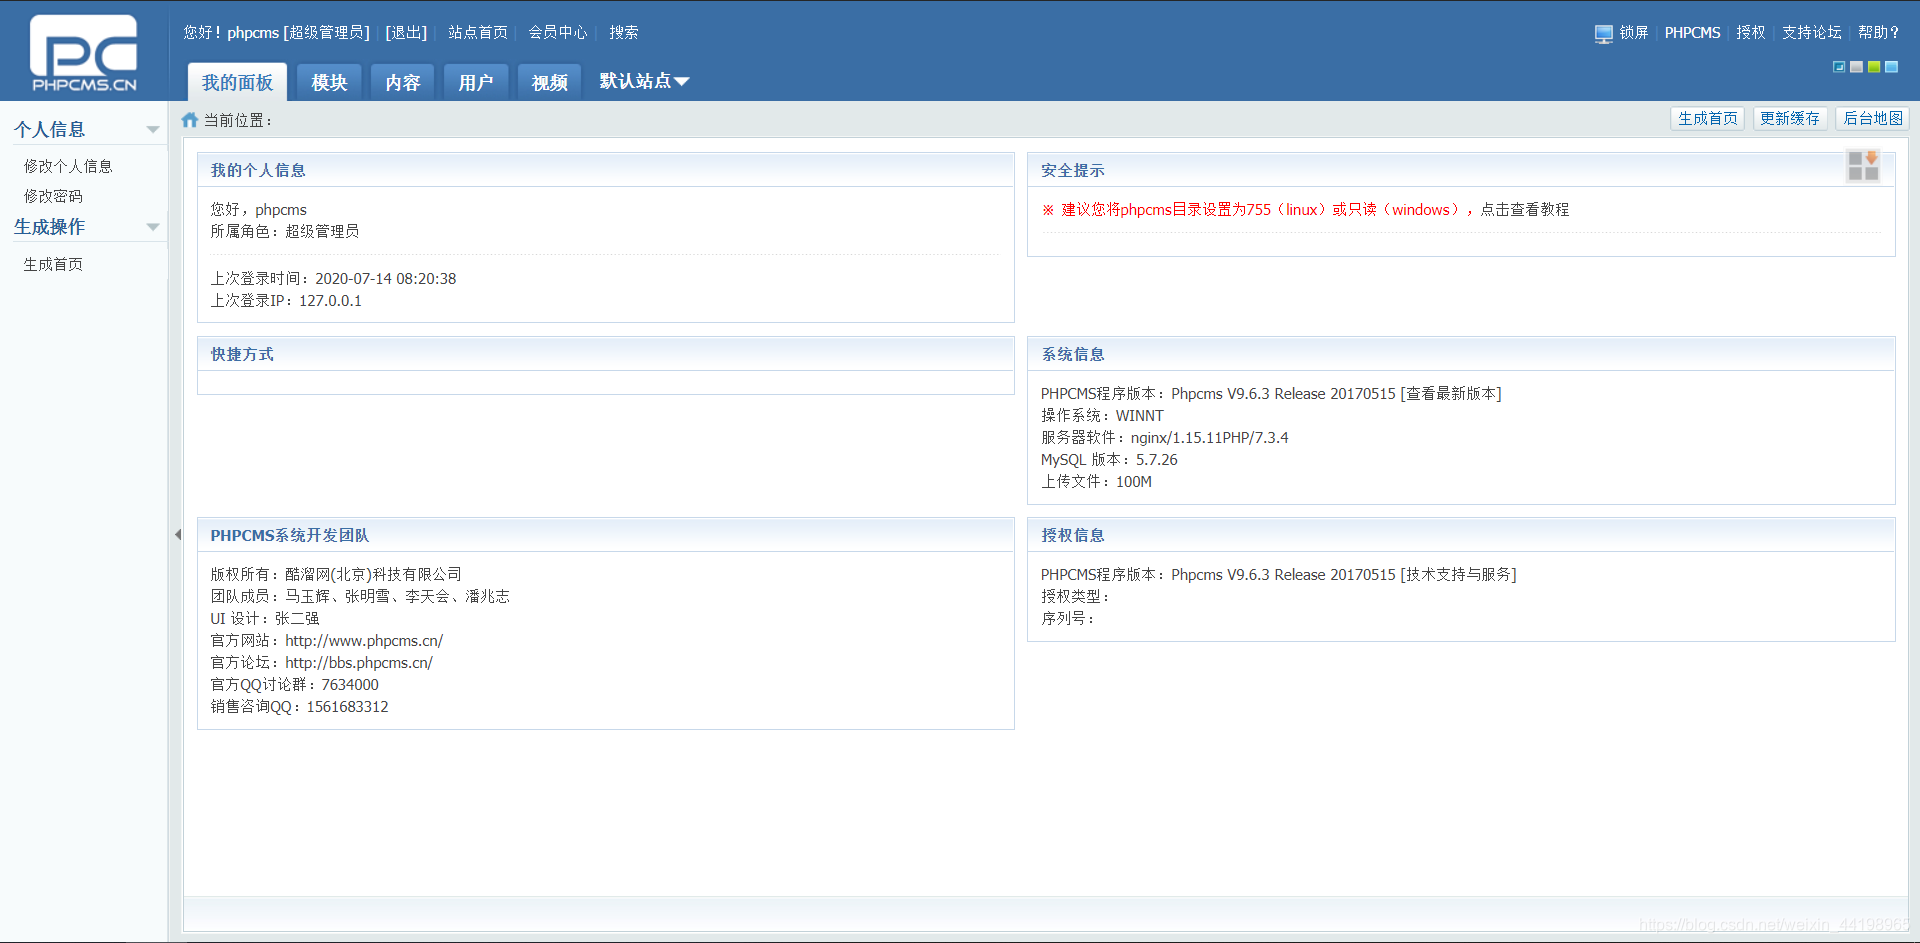Image resolution: width=1920 pixels, height=943 pixels.
Task: Click the 帮助? help item in top bar
Action: click(x=1878, y=32)
